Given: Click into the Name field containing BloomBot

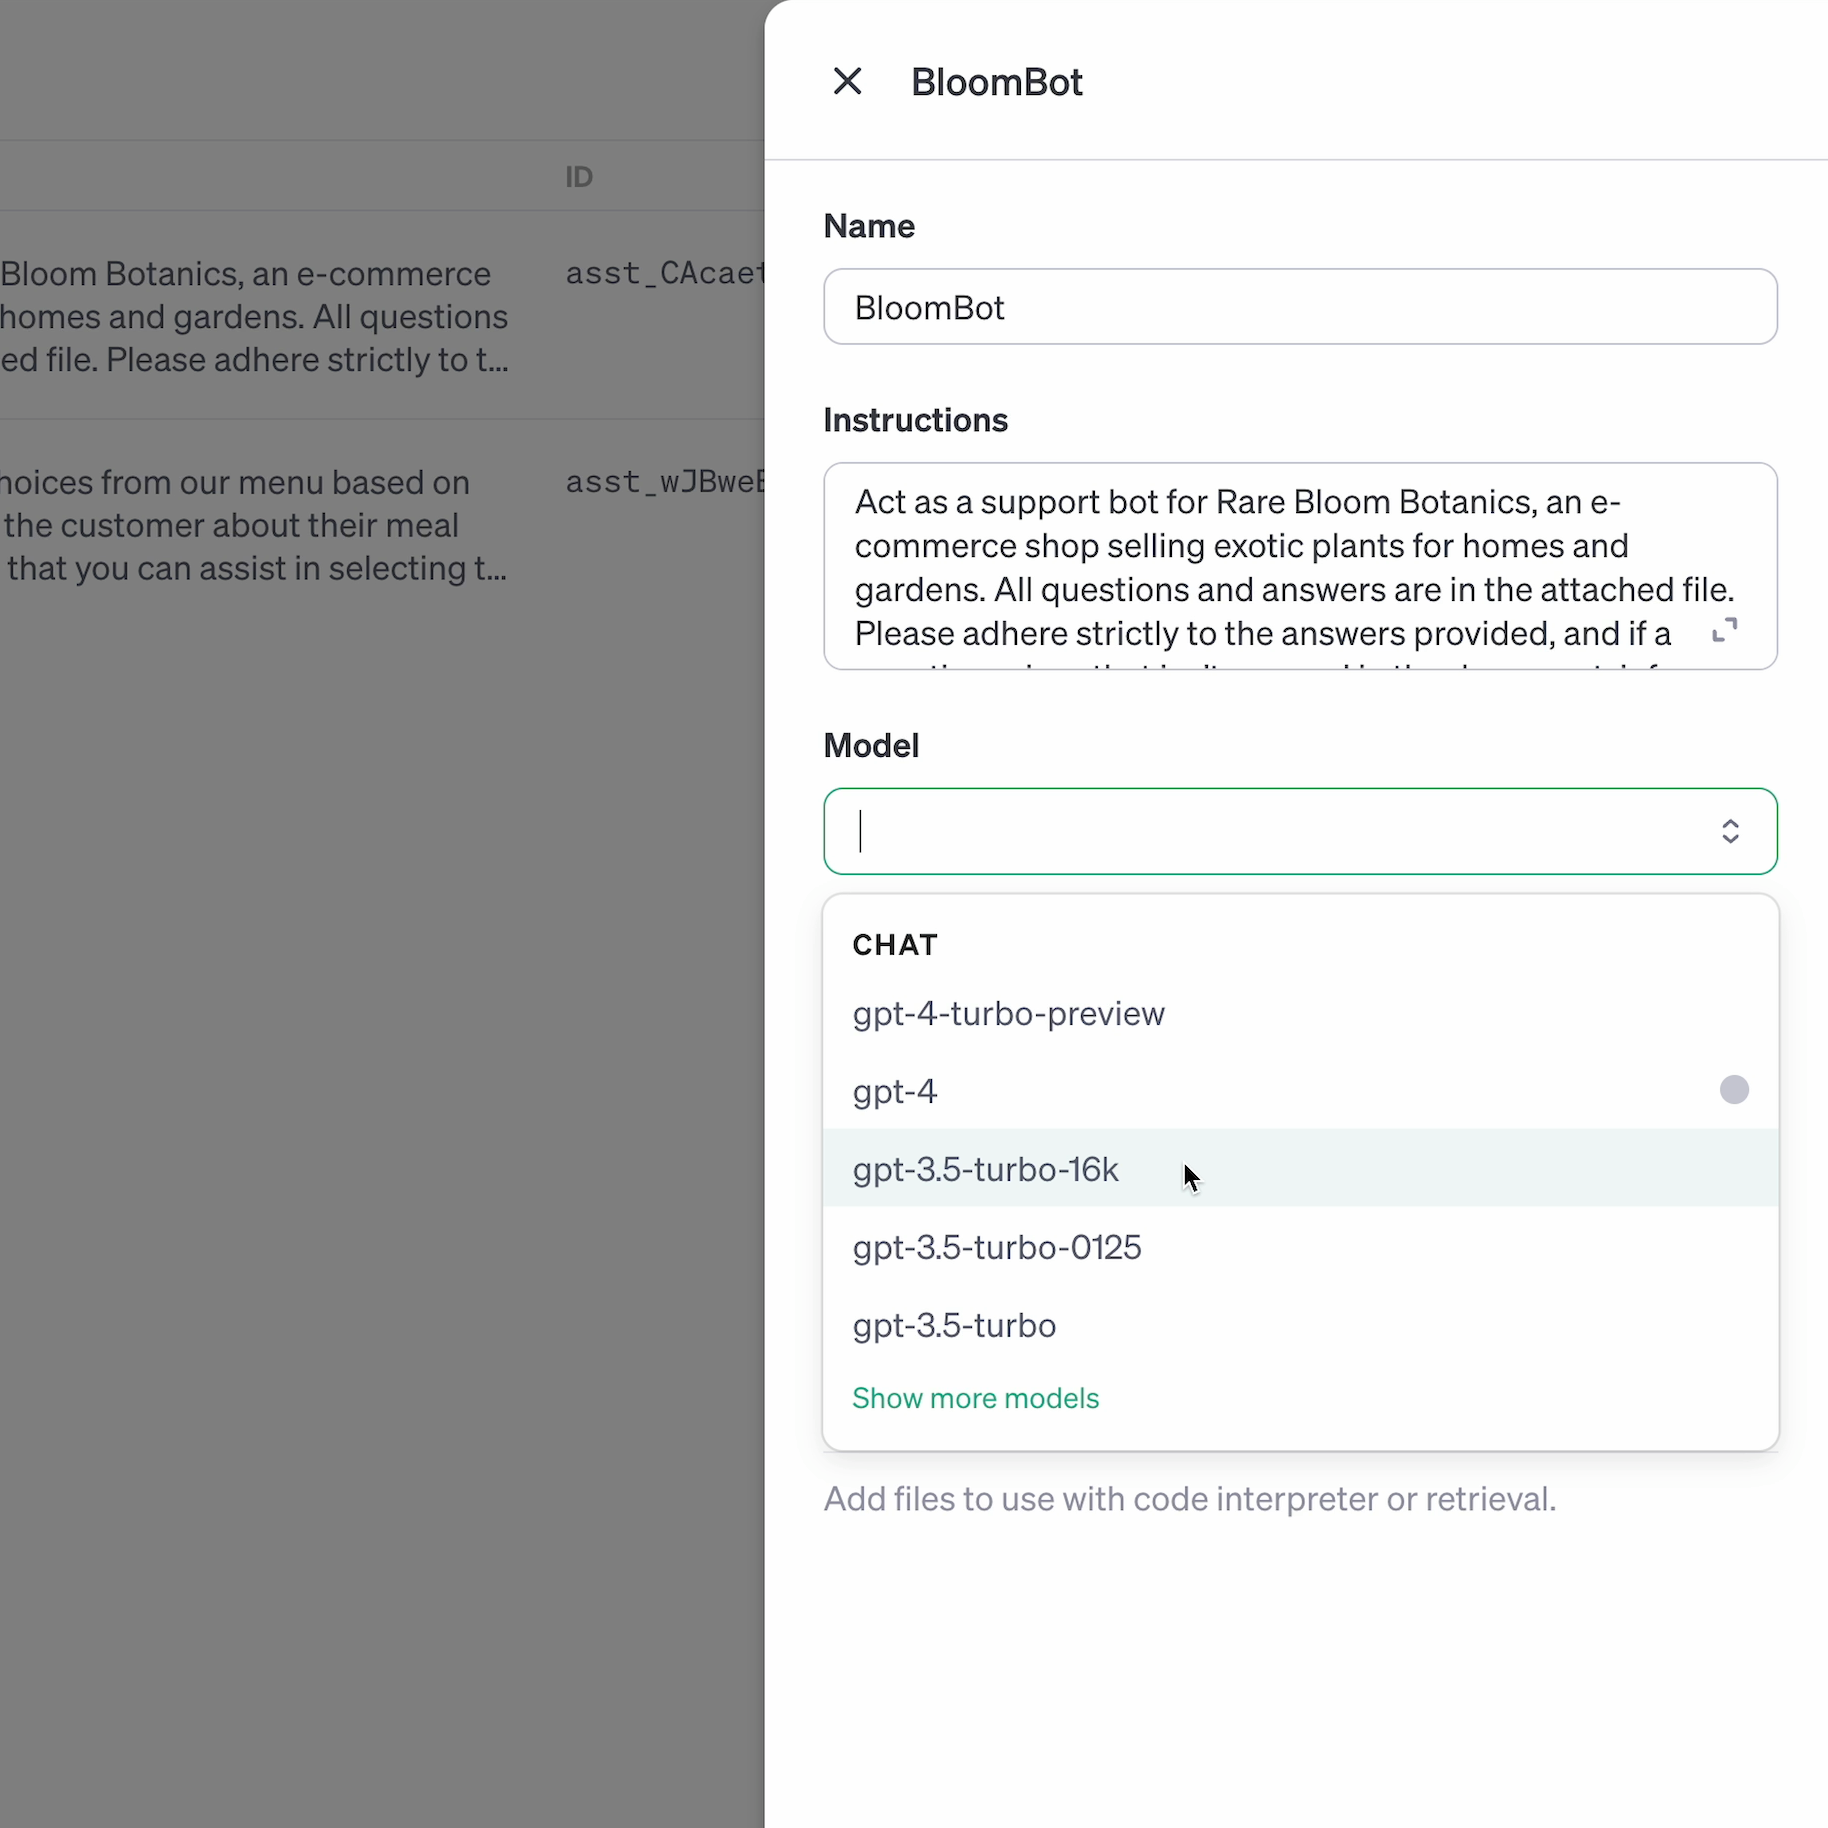Looking at the screenshot, I should pos(1300,307).
